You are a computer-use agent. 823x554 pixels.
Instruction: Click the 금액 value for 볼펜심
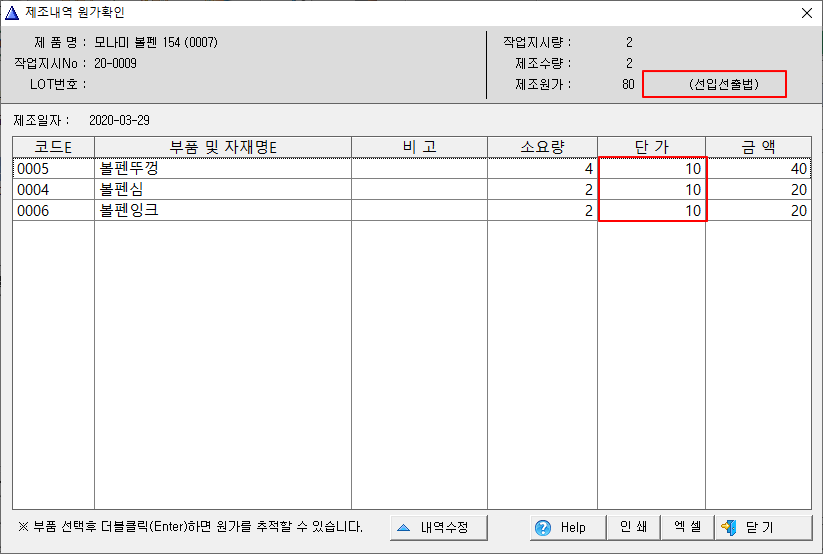798,190
